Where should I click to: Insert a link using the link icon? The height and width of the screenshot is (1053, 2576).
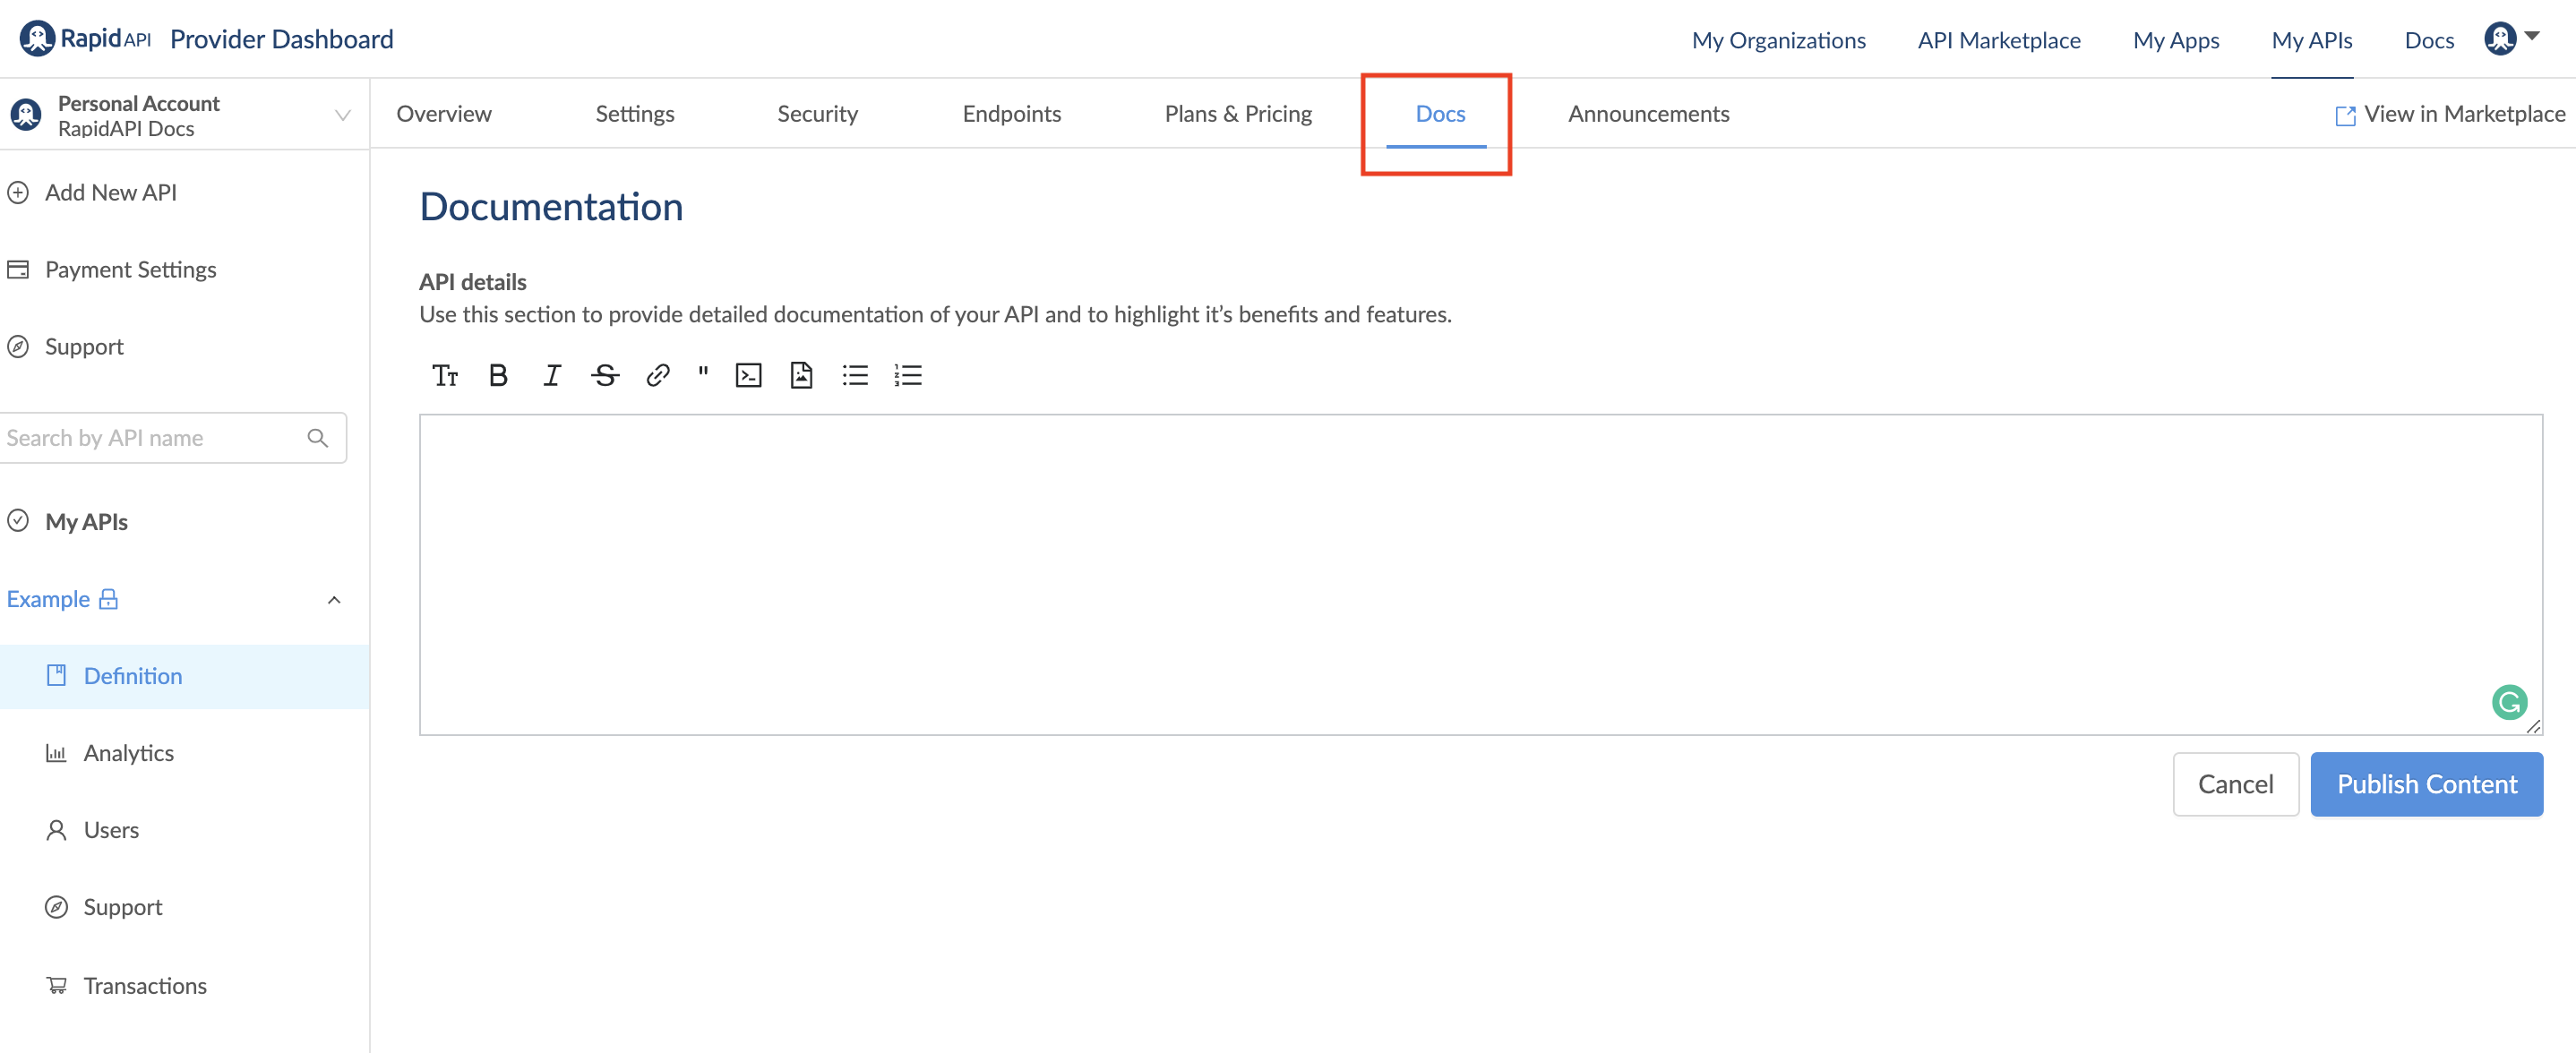657,375
